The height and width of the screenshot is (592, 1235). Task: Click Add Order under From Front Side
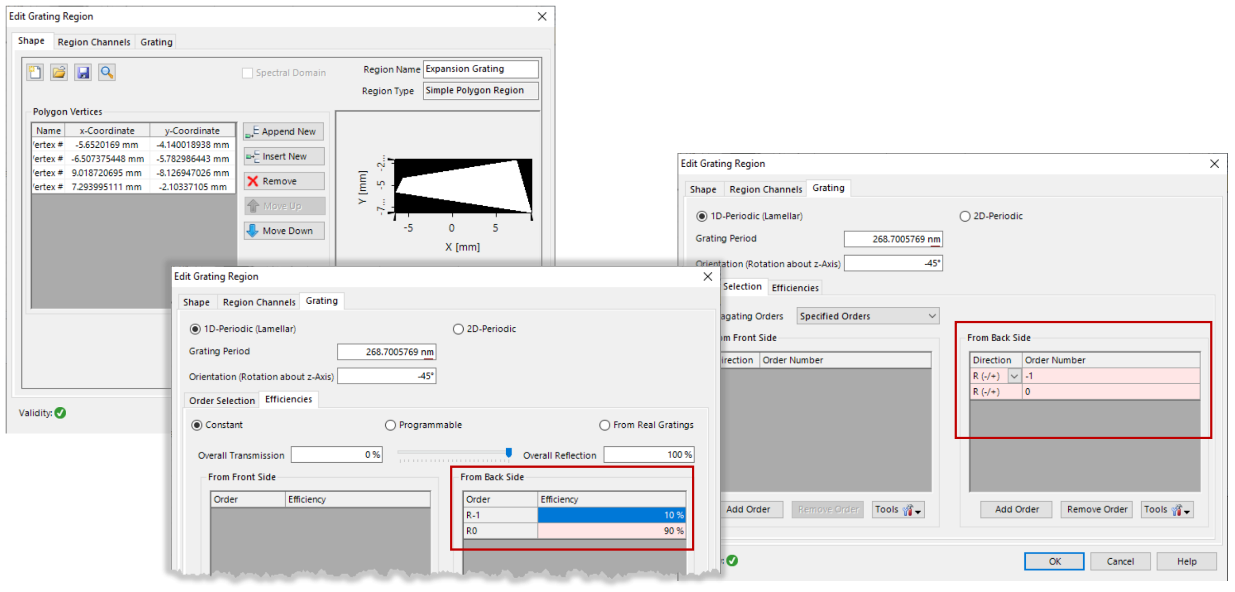[x=748, y=510]
